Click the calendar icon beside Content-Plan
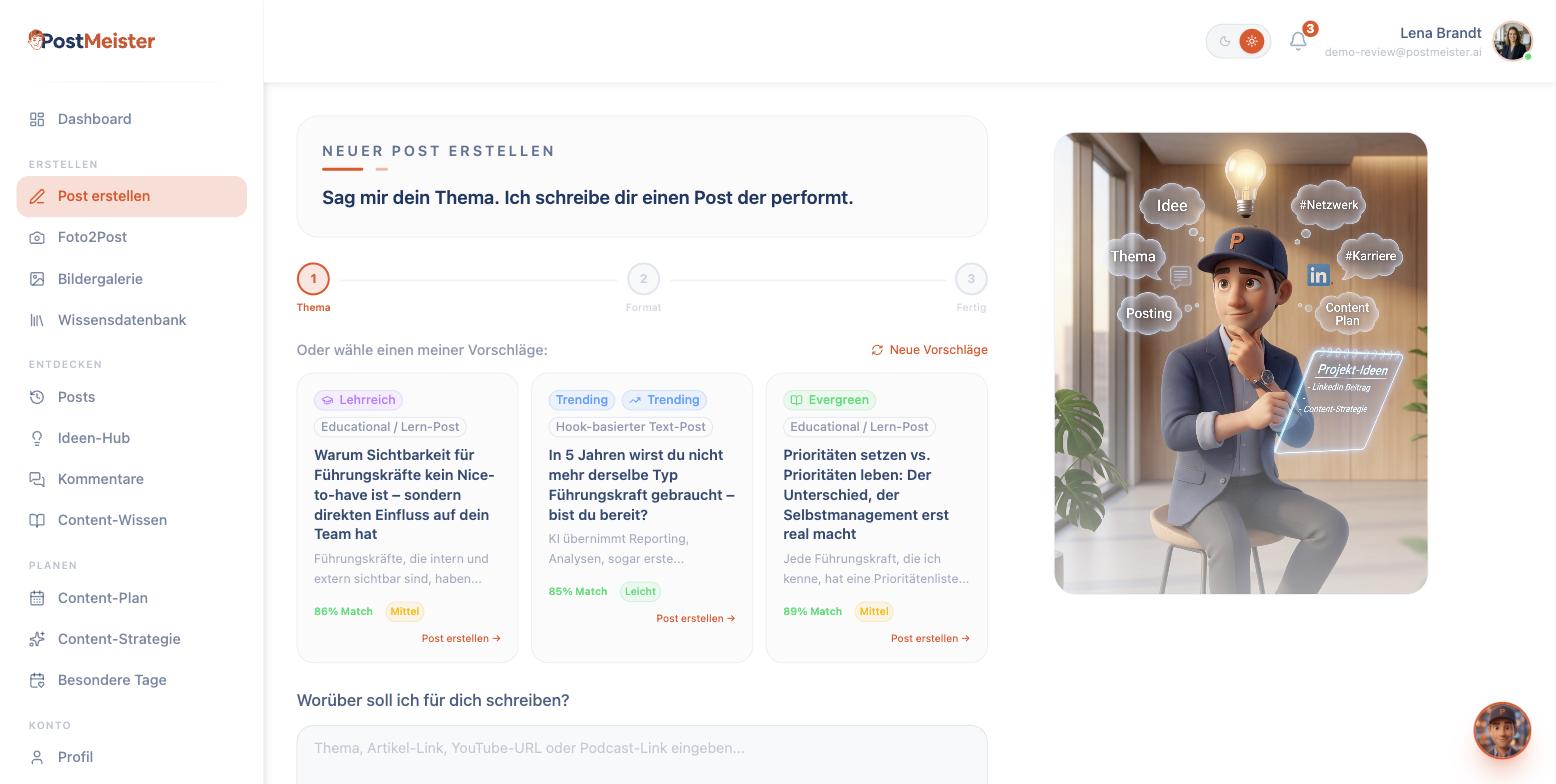The height and width of the screenshot is (784, 1556). click(37, 598)
